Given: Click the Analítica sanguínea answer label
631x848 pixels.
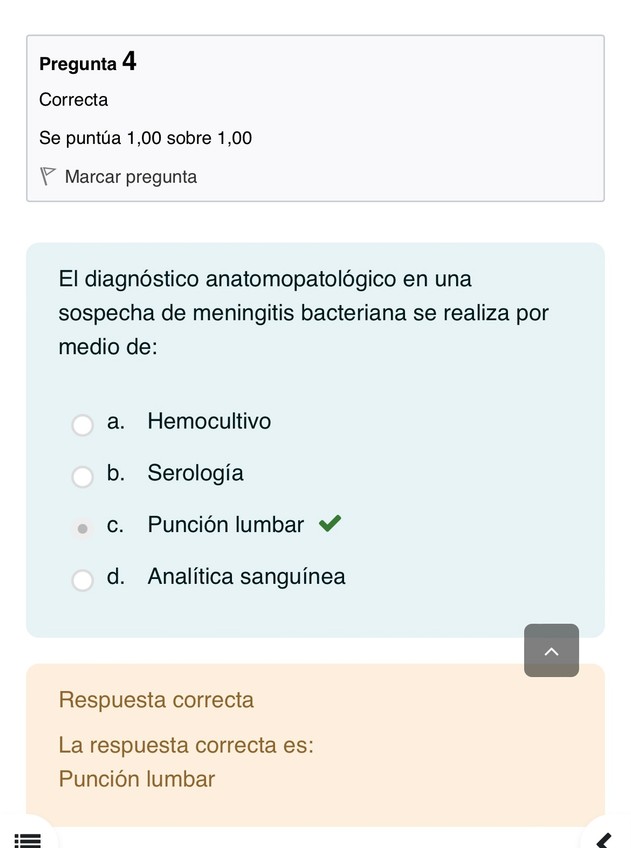Looking at the screenshot, I should pyautogui.click(x=246, y=577).
